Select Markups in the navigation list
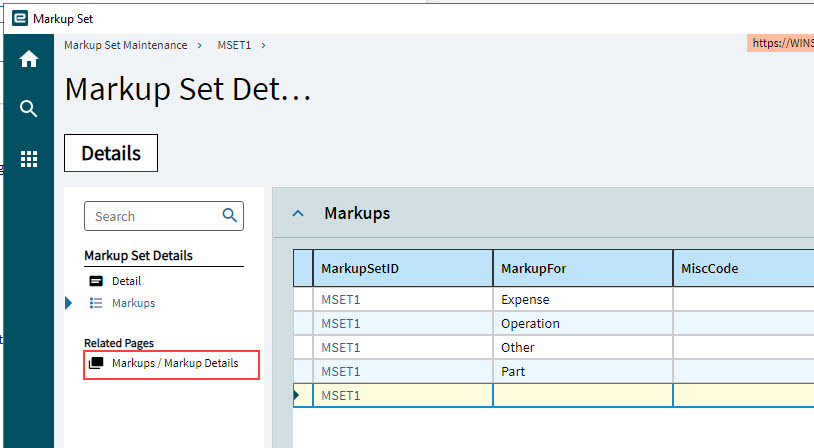 (133, 303)
